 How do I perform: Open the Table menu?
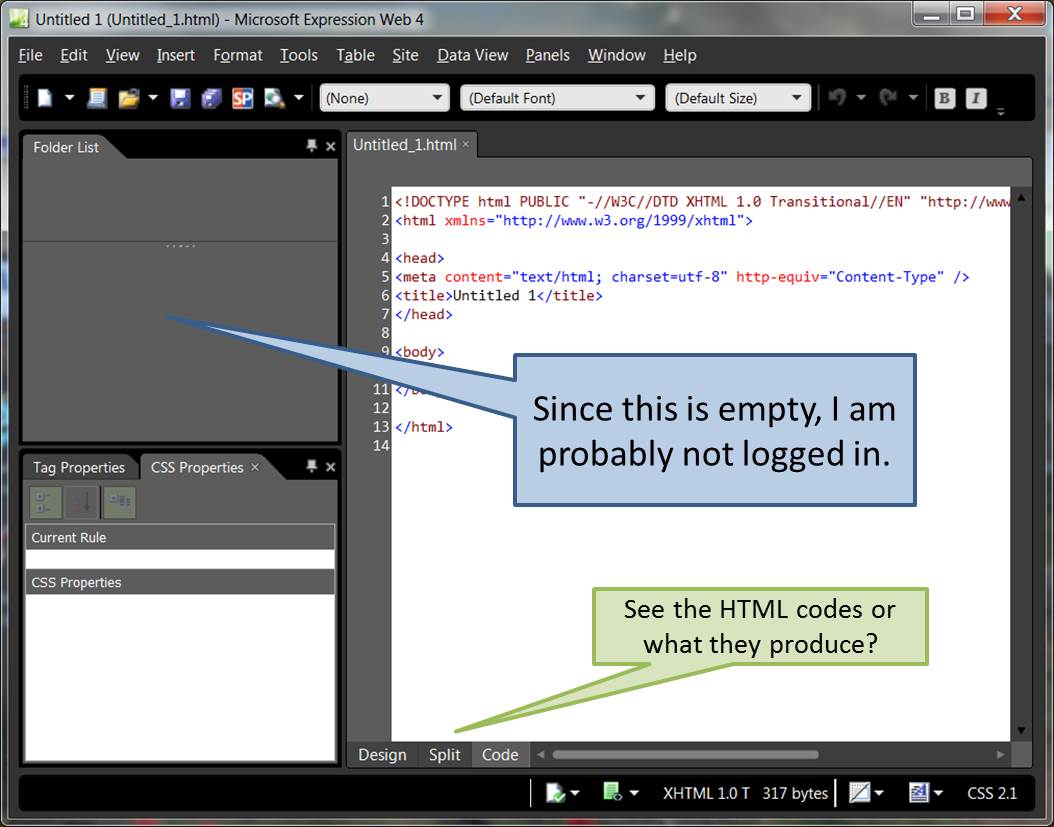(x=356, y=55)
